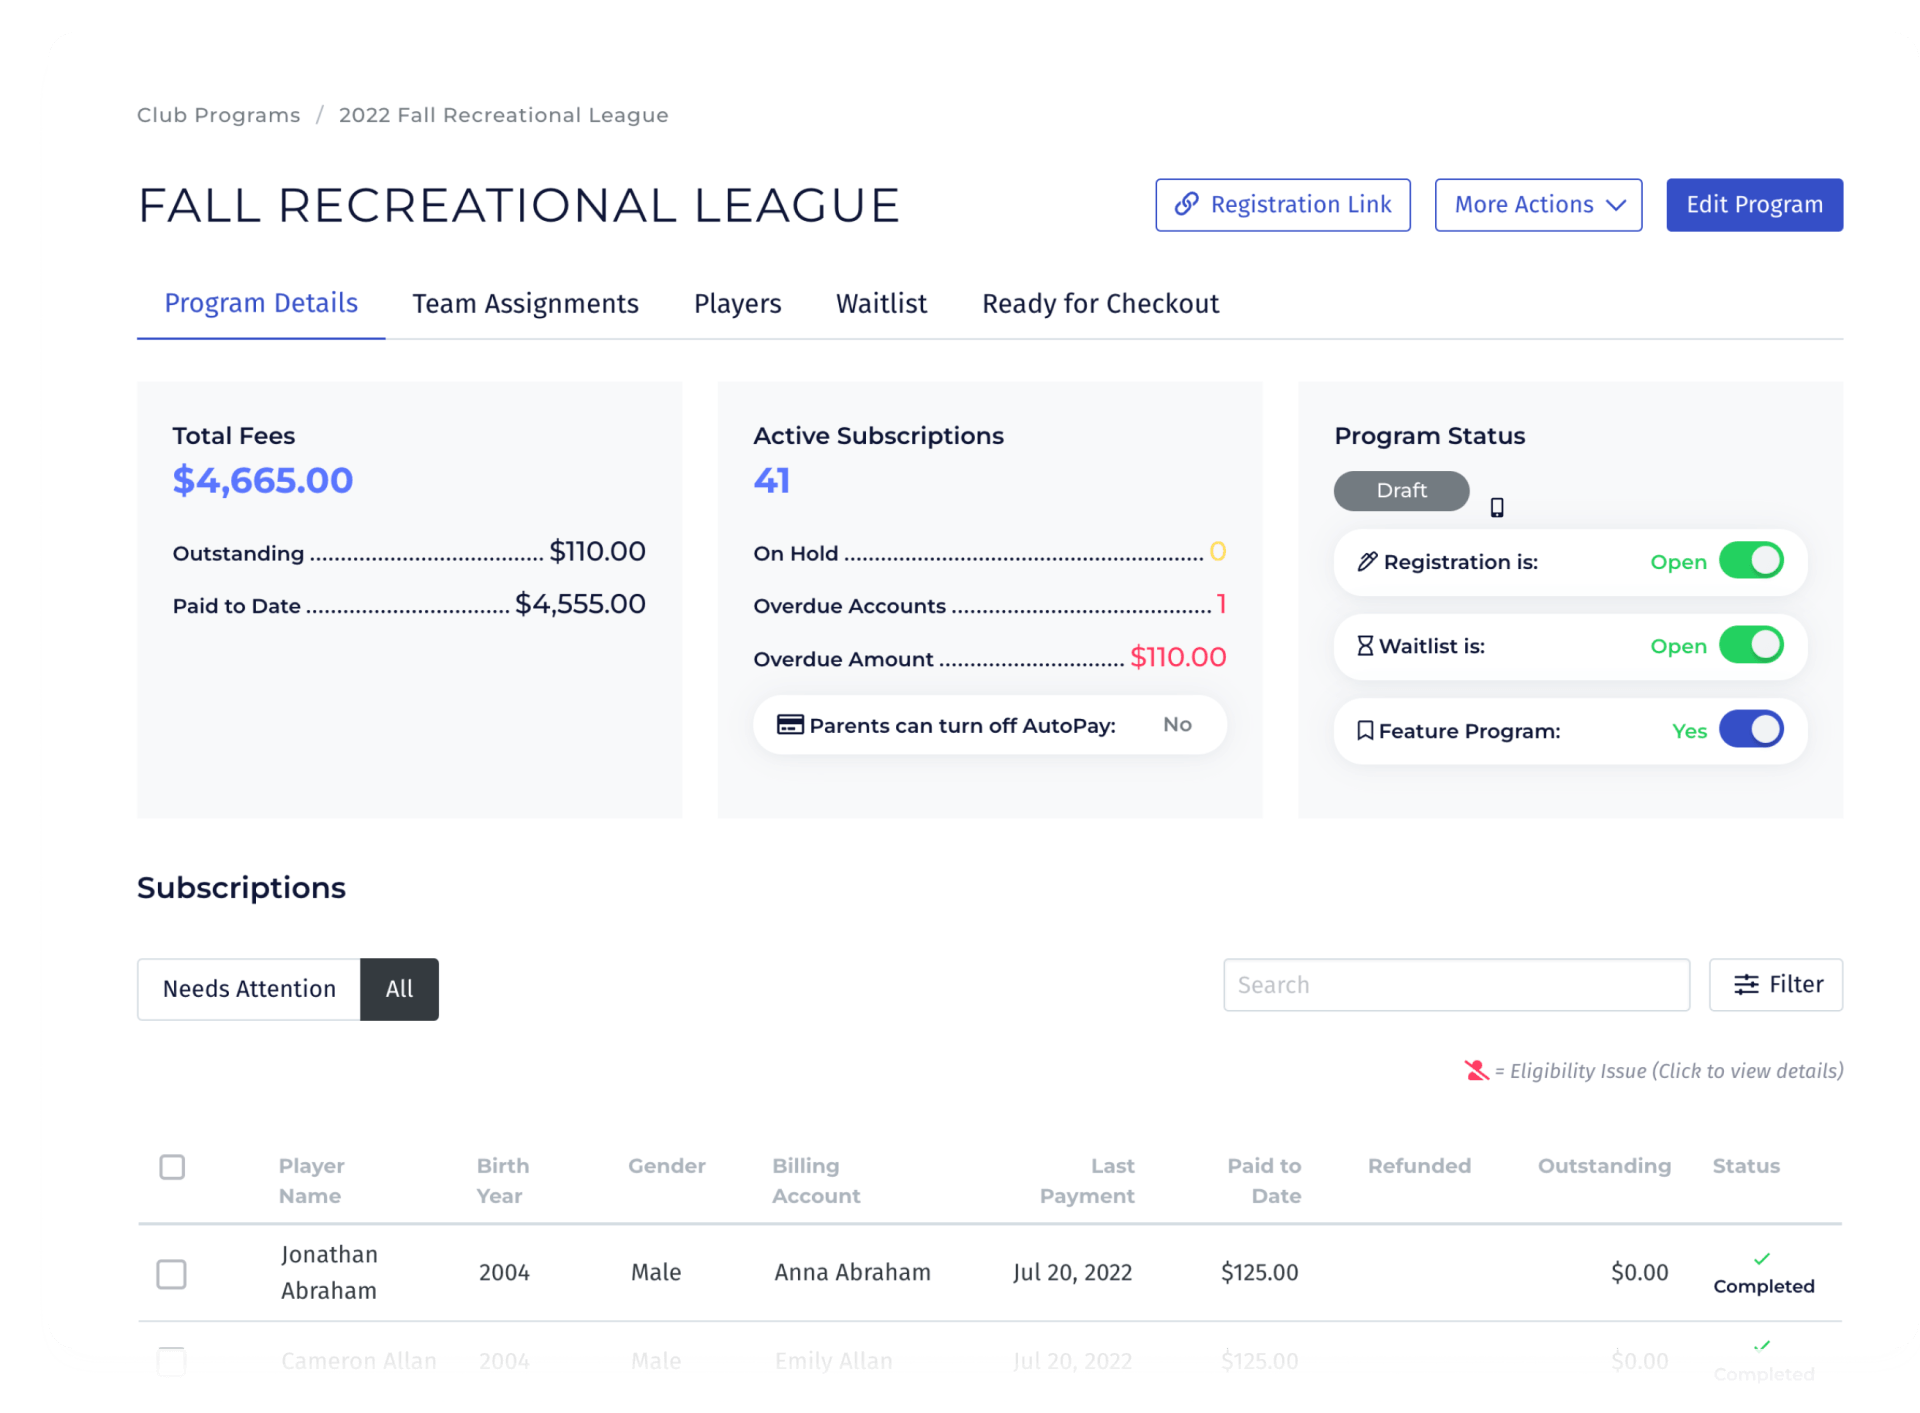Click the Gender column header

pyautogui.click(x=667, y=1166)
